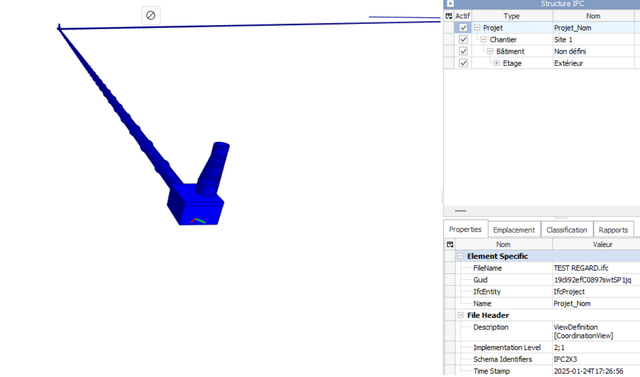Click the IFC2X3 schema value
The height and width of the screenshot is (377, 640).
pyautogui.click(x=565, y=359)
